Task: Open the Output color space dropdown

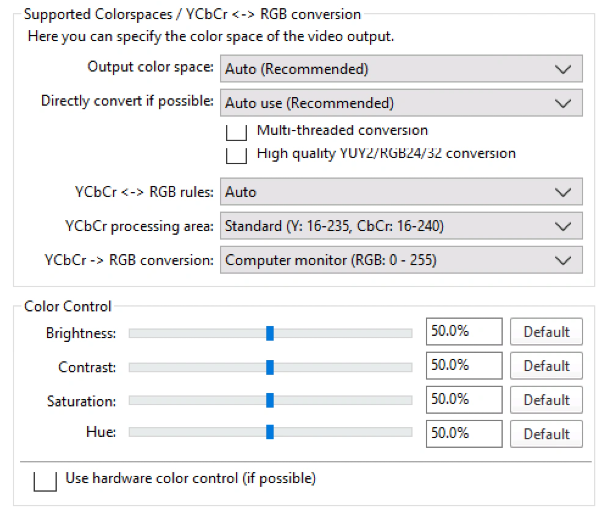Action: (400, 69)
